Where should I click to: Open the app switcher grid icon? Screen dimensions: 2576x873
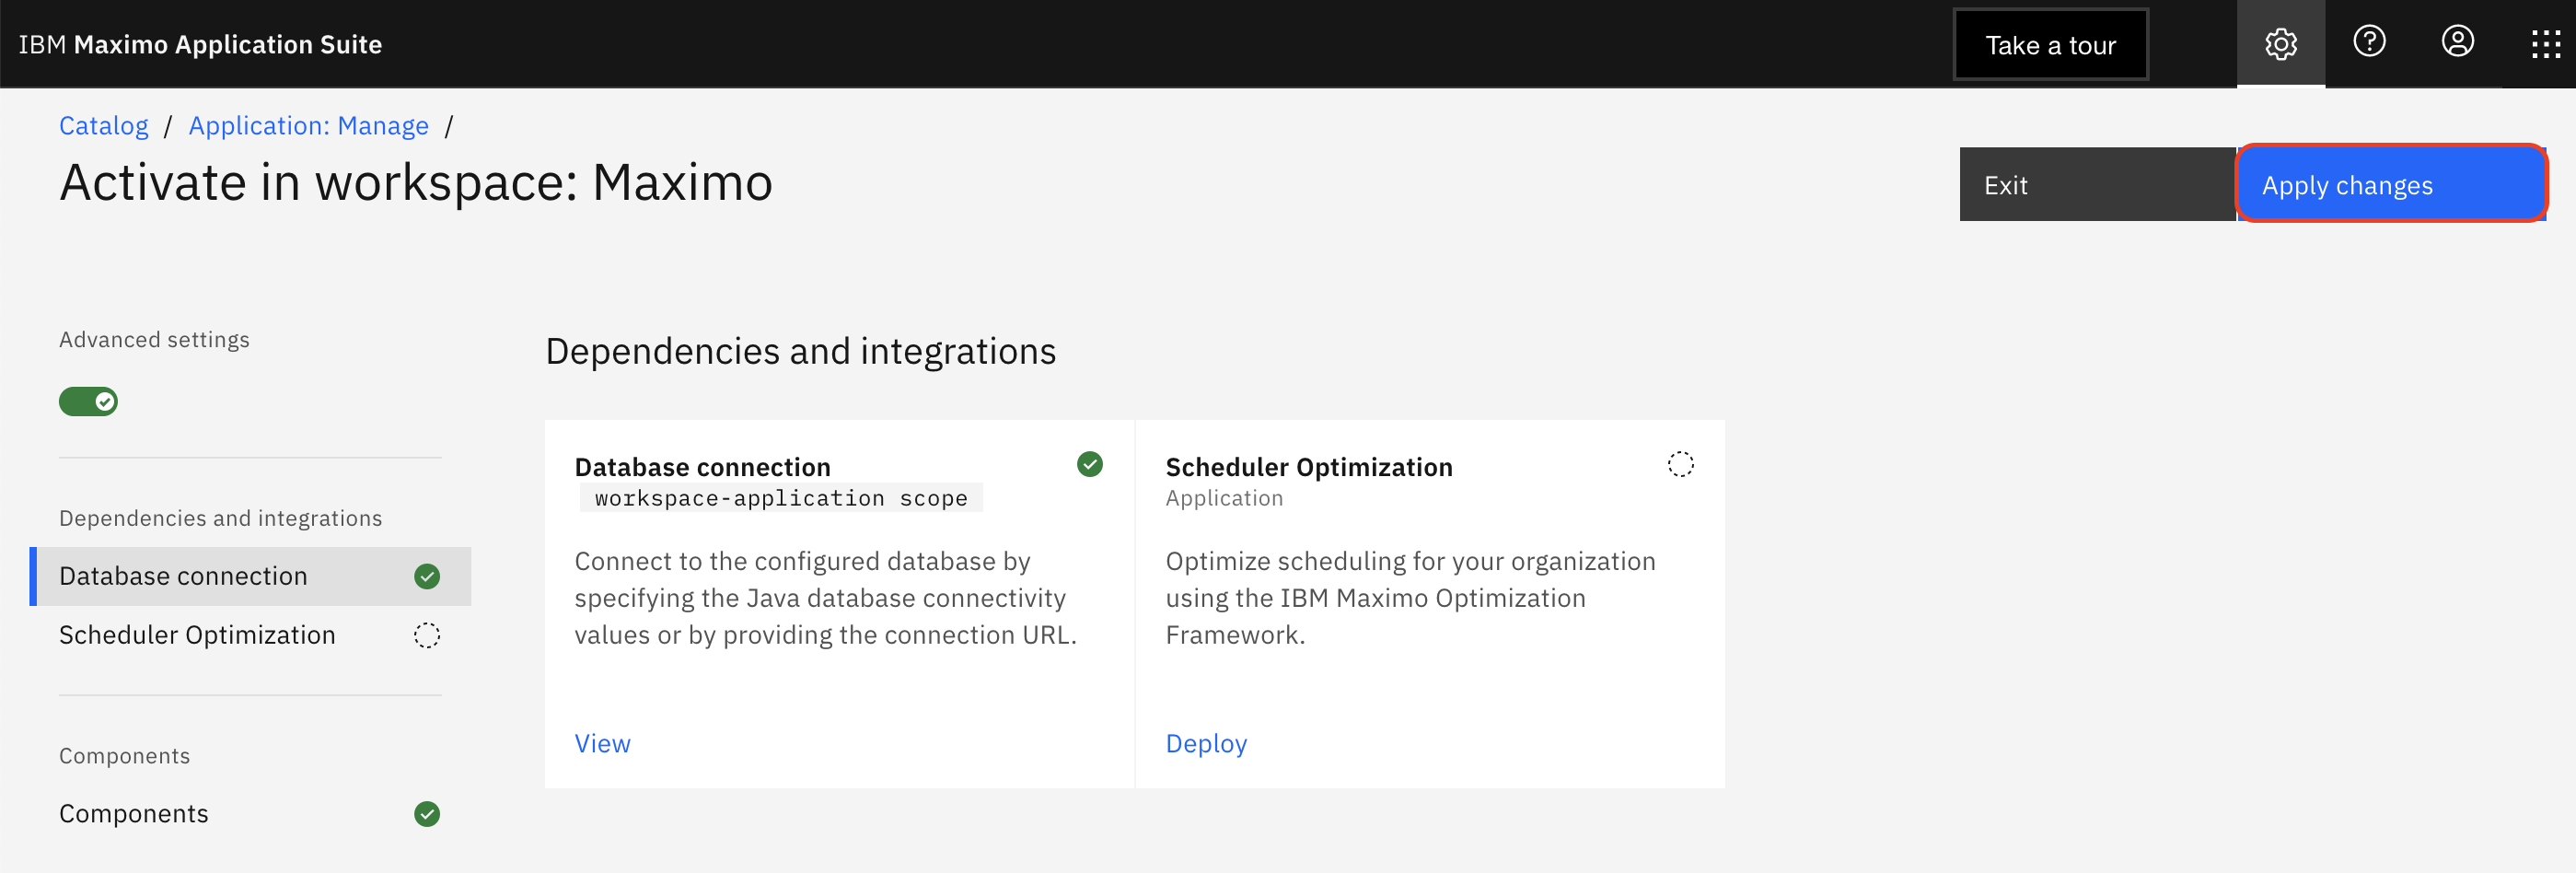click(2545, 44)
